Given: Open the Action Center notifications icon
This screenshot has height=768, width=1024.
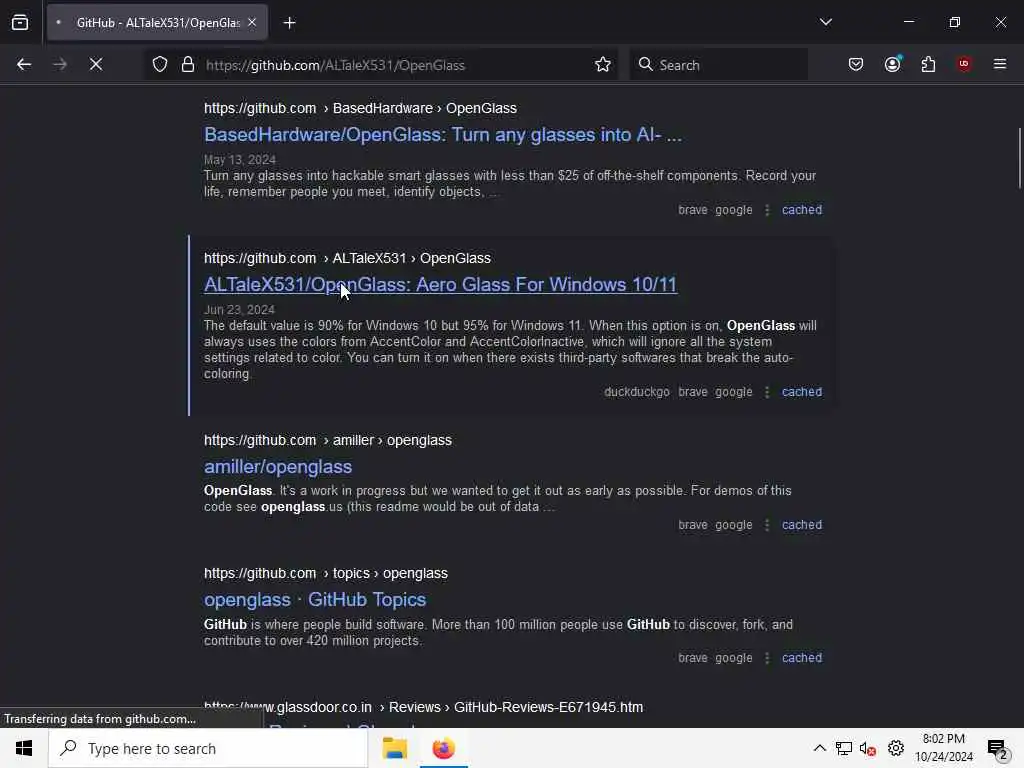Looking at the screenshot, I should (x=997, y=749).
